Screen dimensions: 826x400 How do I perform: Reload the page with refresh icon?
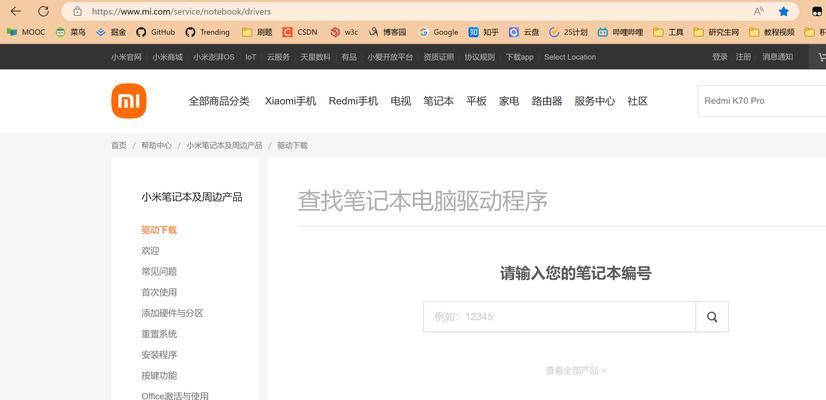pyautogui.click(x=44, y=11)
